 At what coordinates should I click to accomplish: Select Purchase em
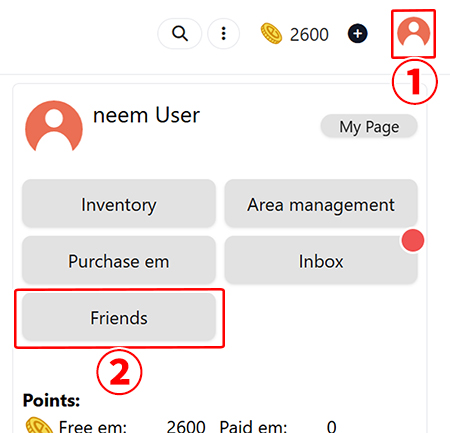click(x=119, y=261)
